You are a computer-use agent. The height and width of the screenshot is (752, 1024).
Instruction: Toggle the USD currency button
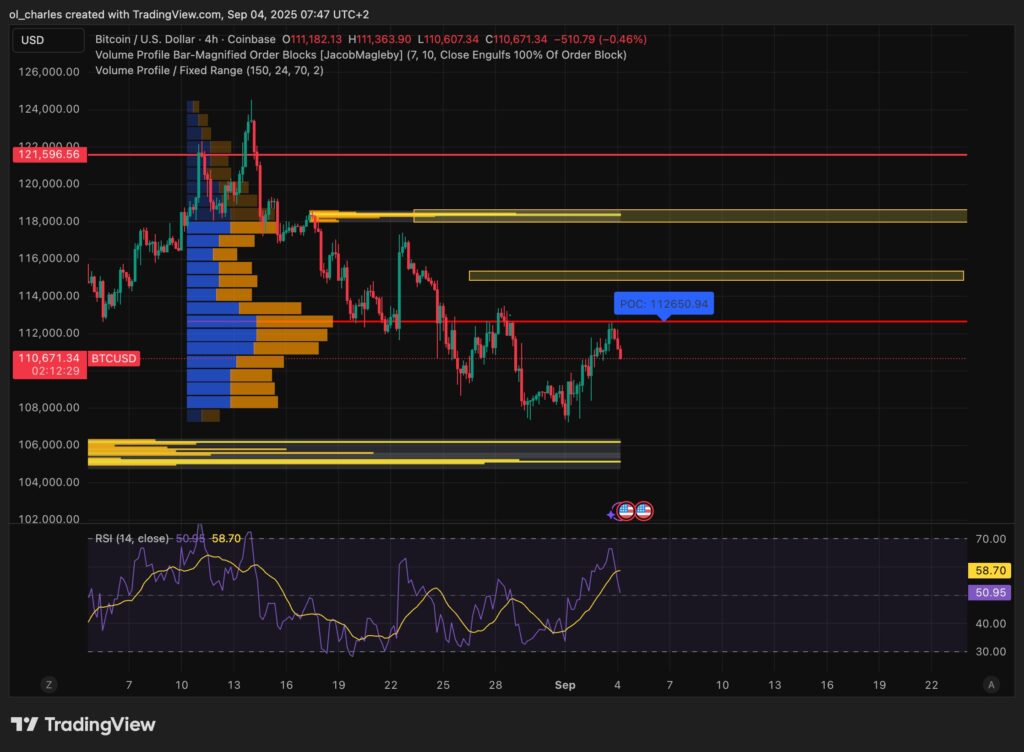pos(47,39)
